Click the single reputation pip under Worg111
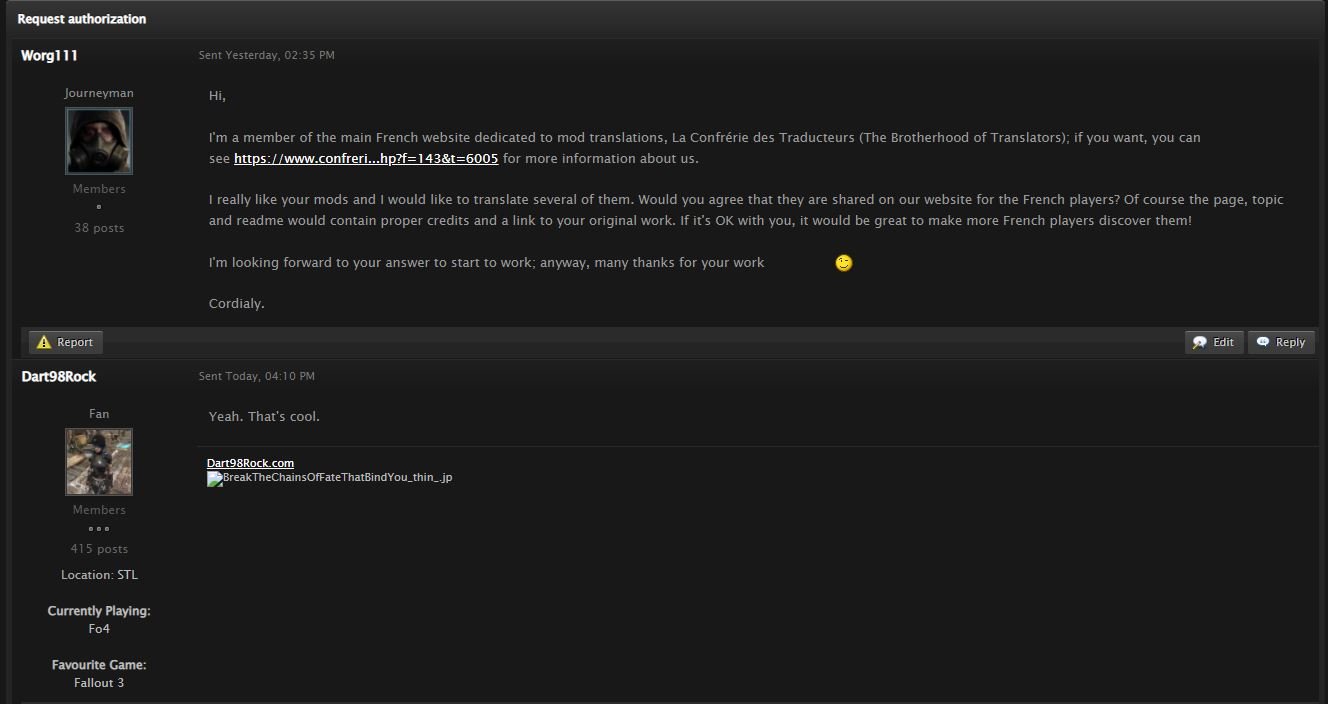 (99, 207)
